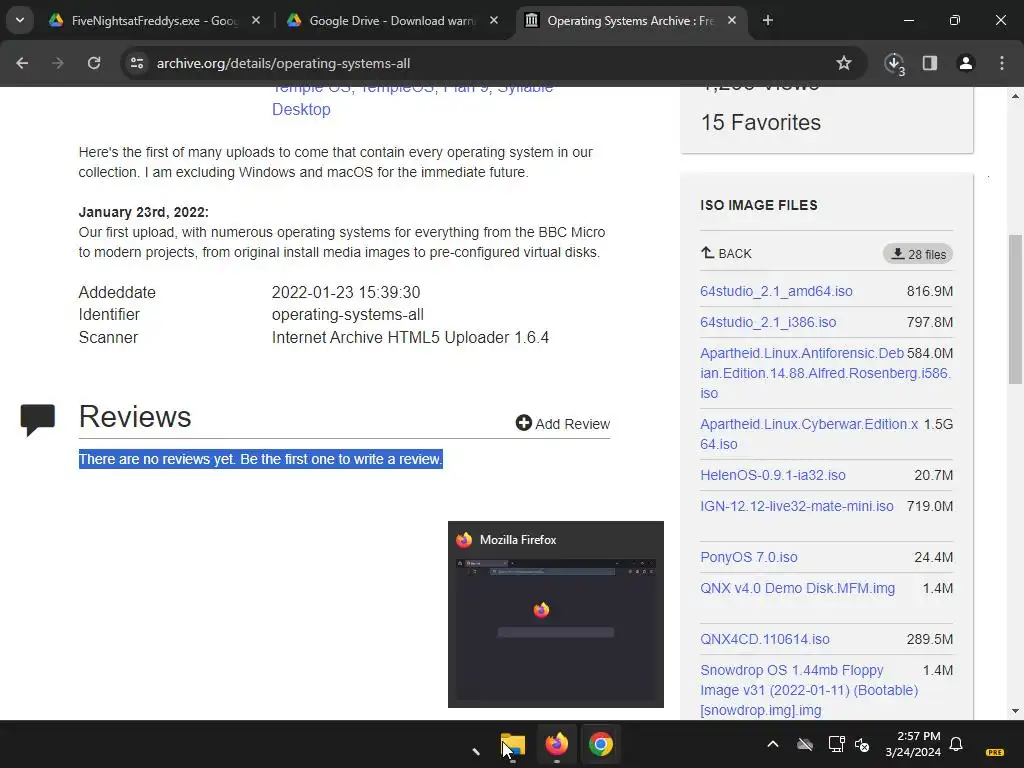Click the muted volume tray icon
The height and width of the screenshot is (768, 1024).
862,744
